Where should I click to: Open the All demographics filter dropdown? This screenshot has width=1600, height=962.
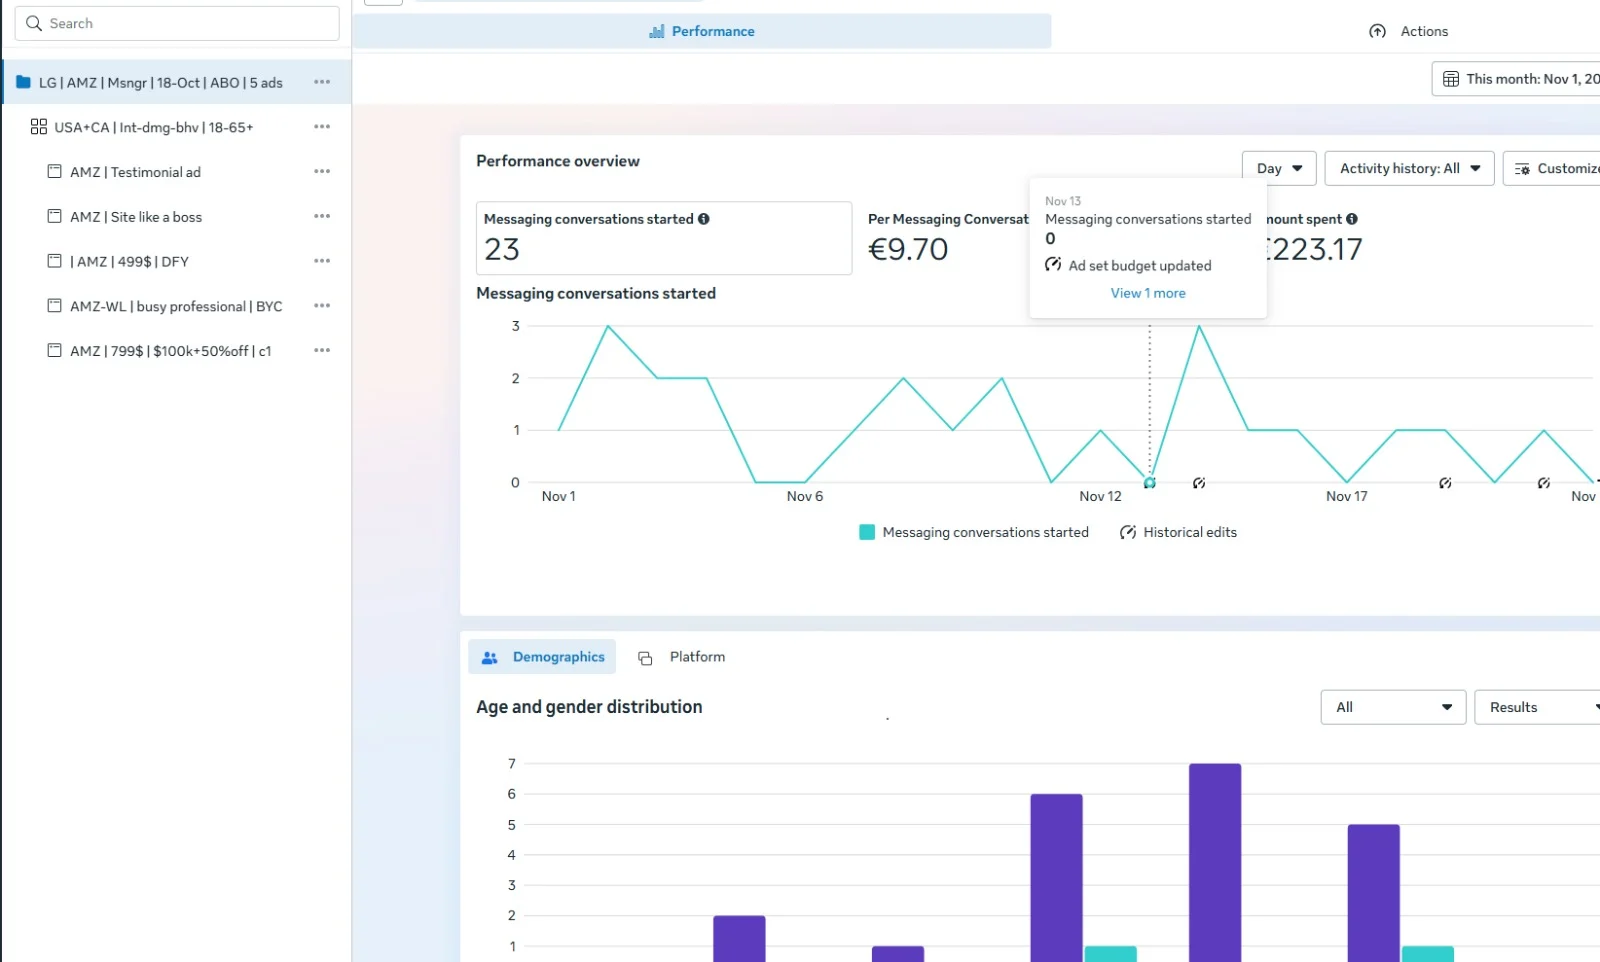click(1392, 707)
